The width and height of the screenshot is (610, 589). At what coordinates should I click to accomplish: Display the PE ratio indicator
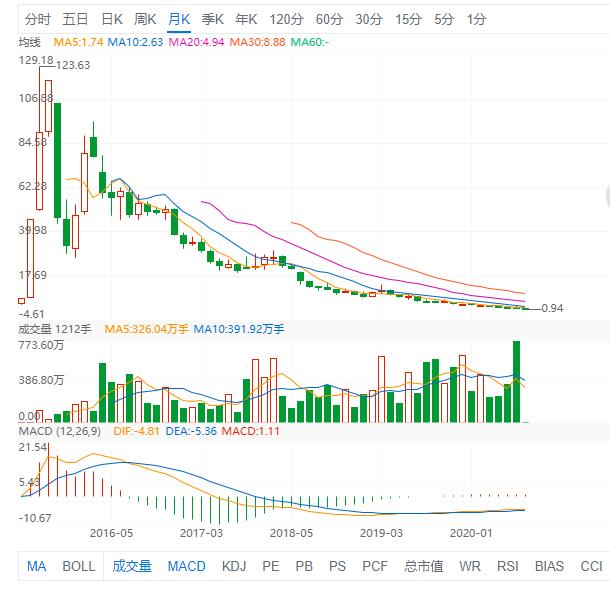(x=271, y=566)
